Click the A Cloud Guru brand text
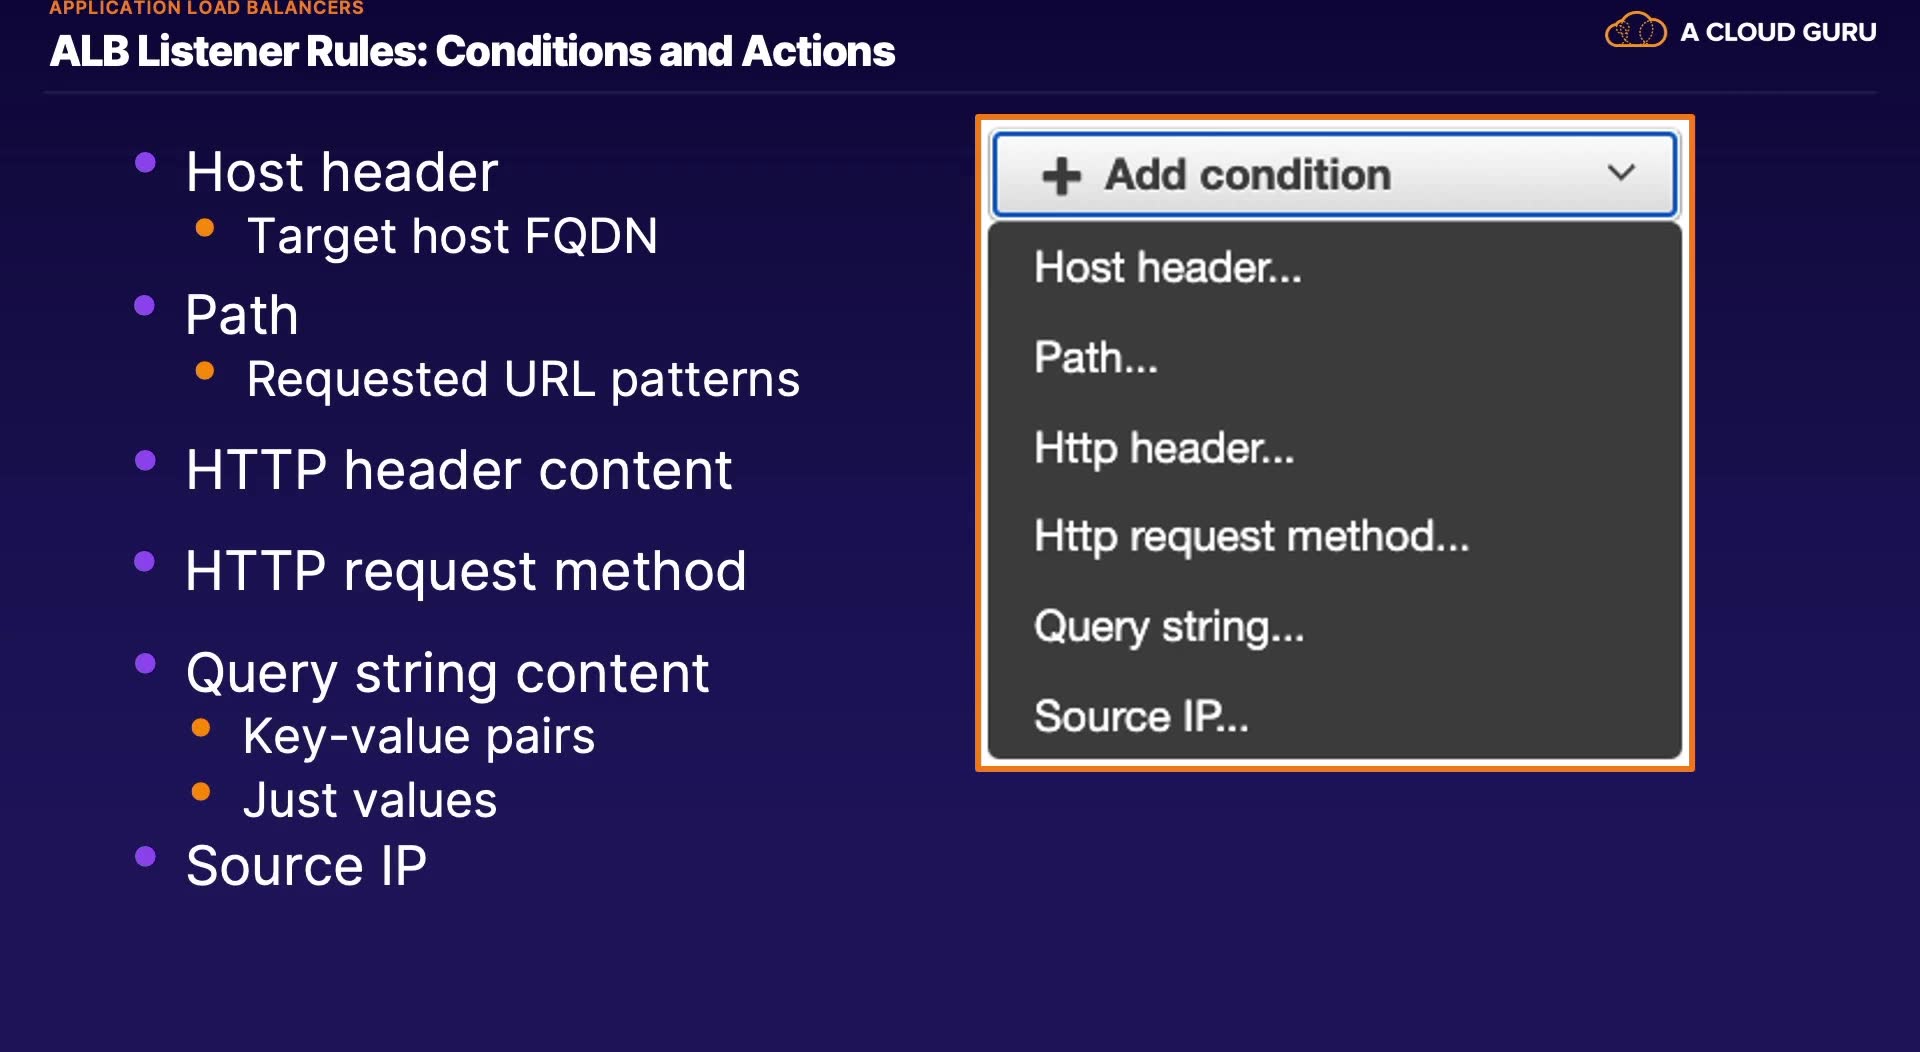 1778,32
